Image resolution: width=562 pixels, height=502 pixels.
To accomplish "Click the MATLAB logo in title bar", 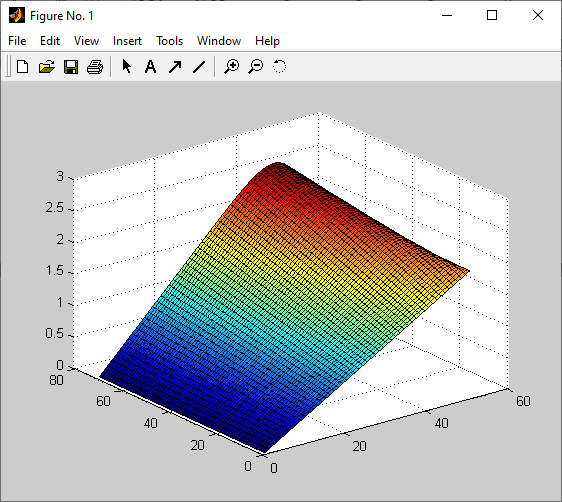I will pos(17,15).
